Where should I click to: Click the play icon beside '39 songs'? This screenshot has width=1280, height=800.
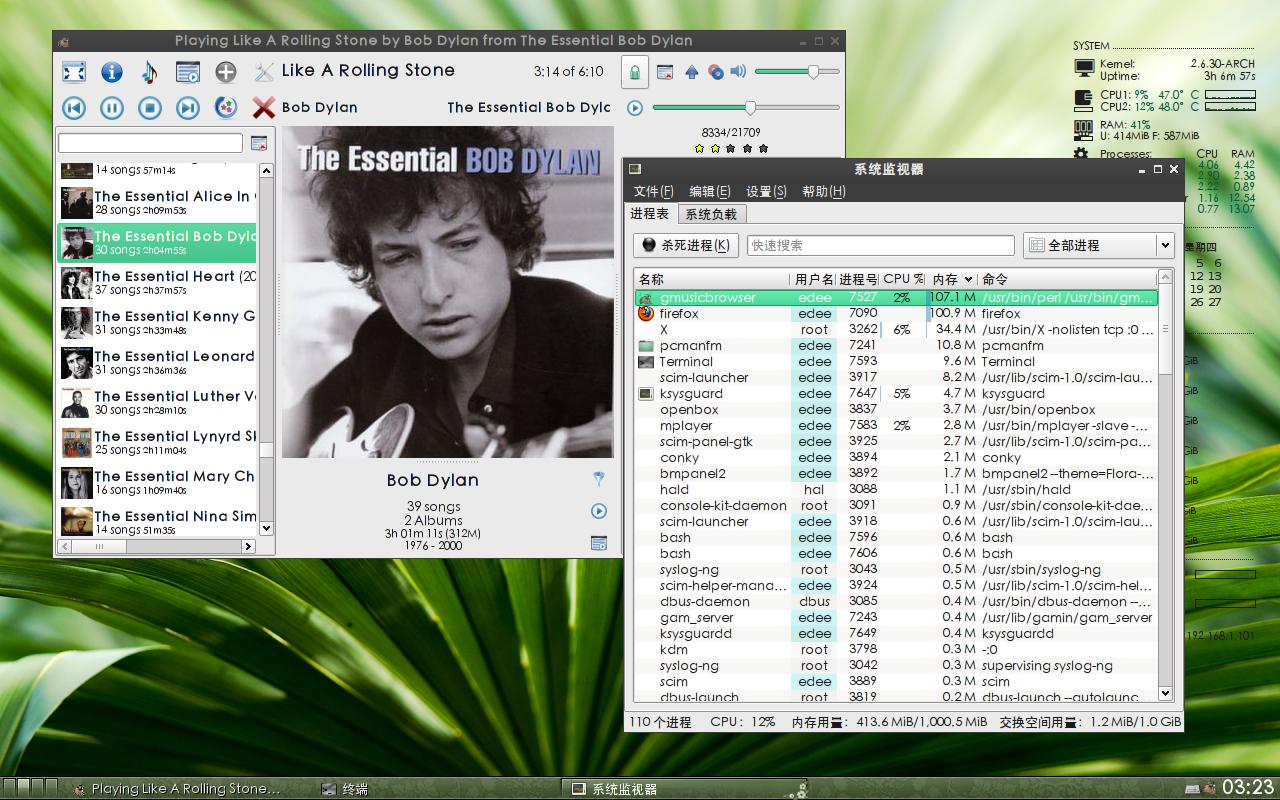[599, 511]
